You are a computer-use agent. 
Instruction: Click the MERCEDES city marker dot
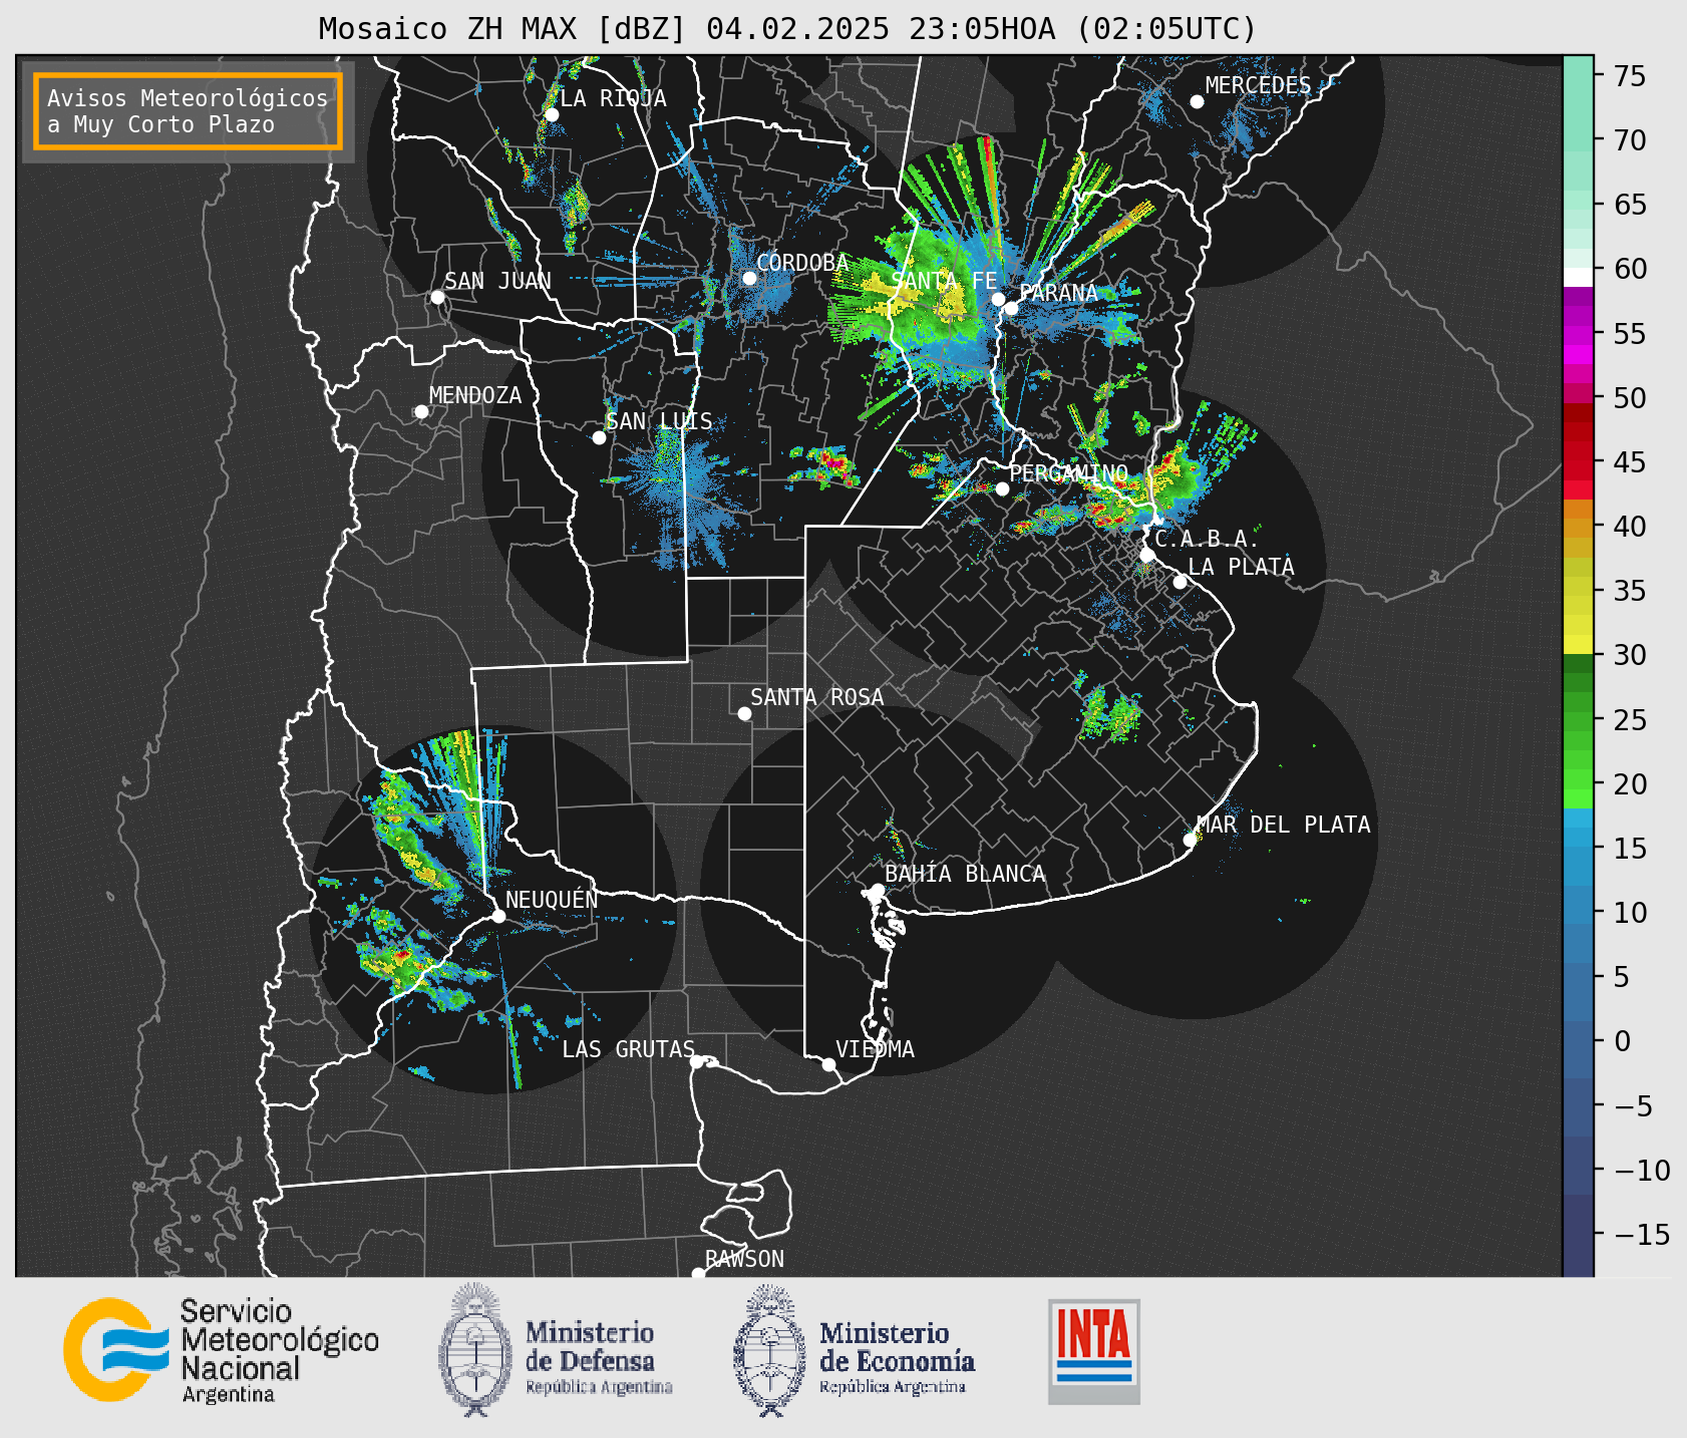click(x=1197, y=101)
